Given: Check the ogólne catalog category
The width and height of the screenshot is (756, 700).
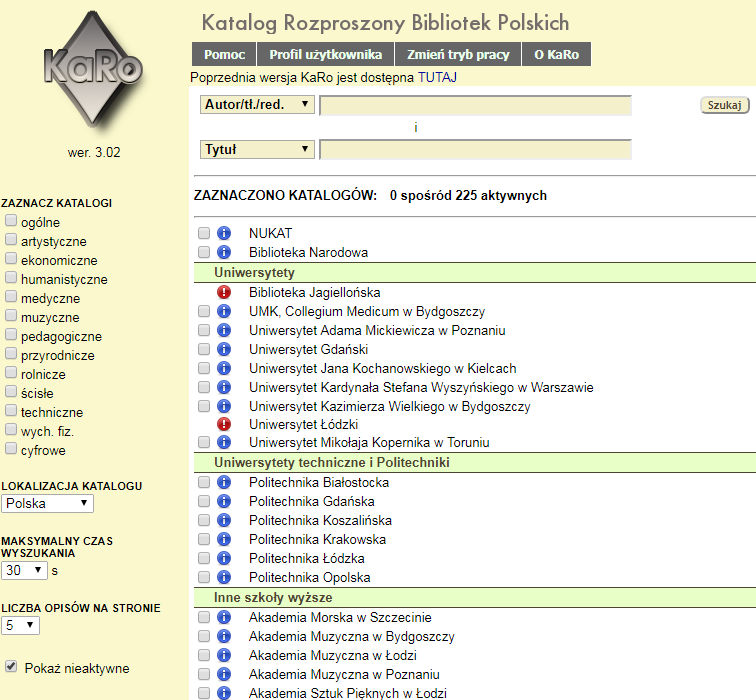Looking at the screenshot, I should [x=11, y=220].
